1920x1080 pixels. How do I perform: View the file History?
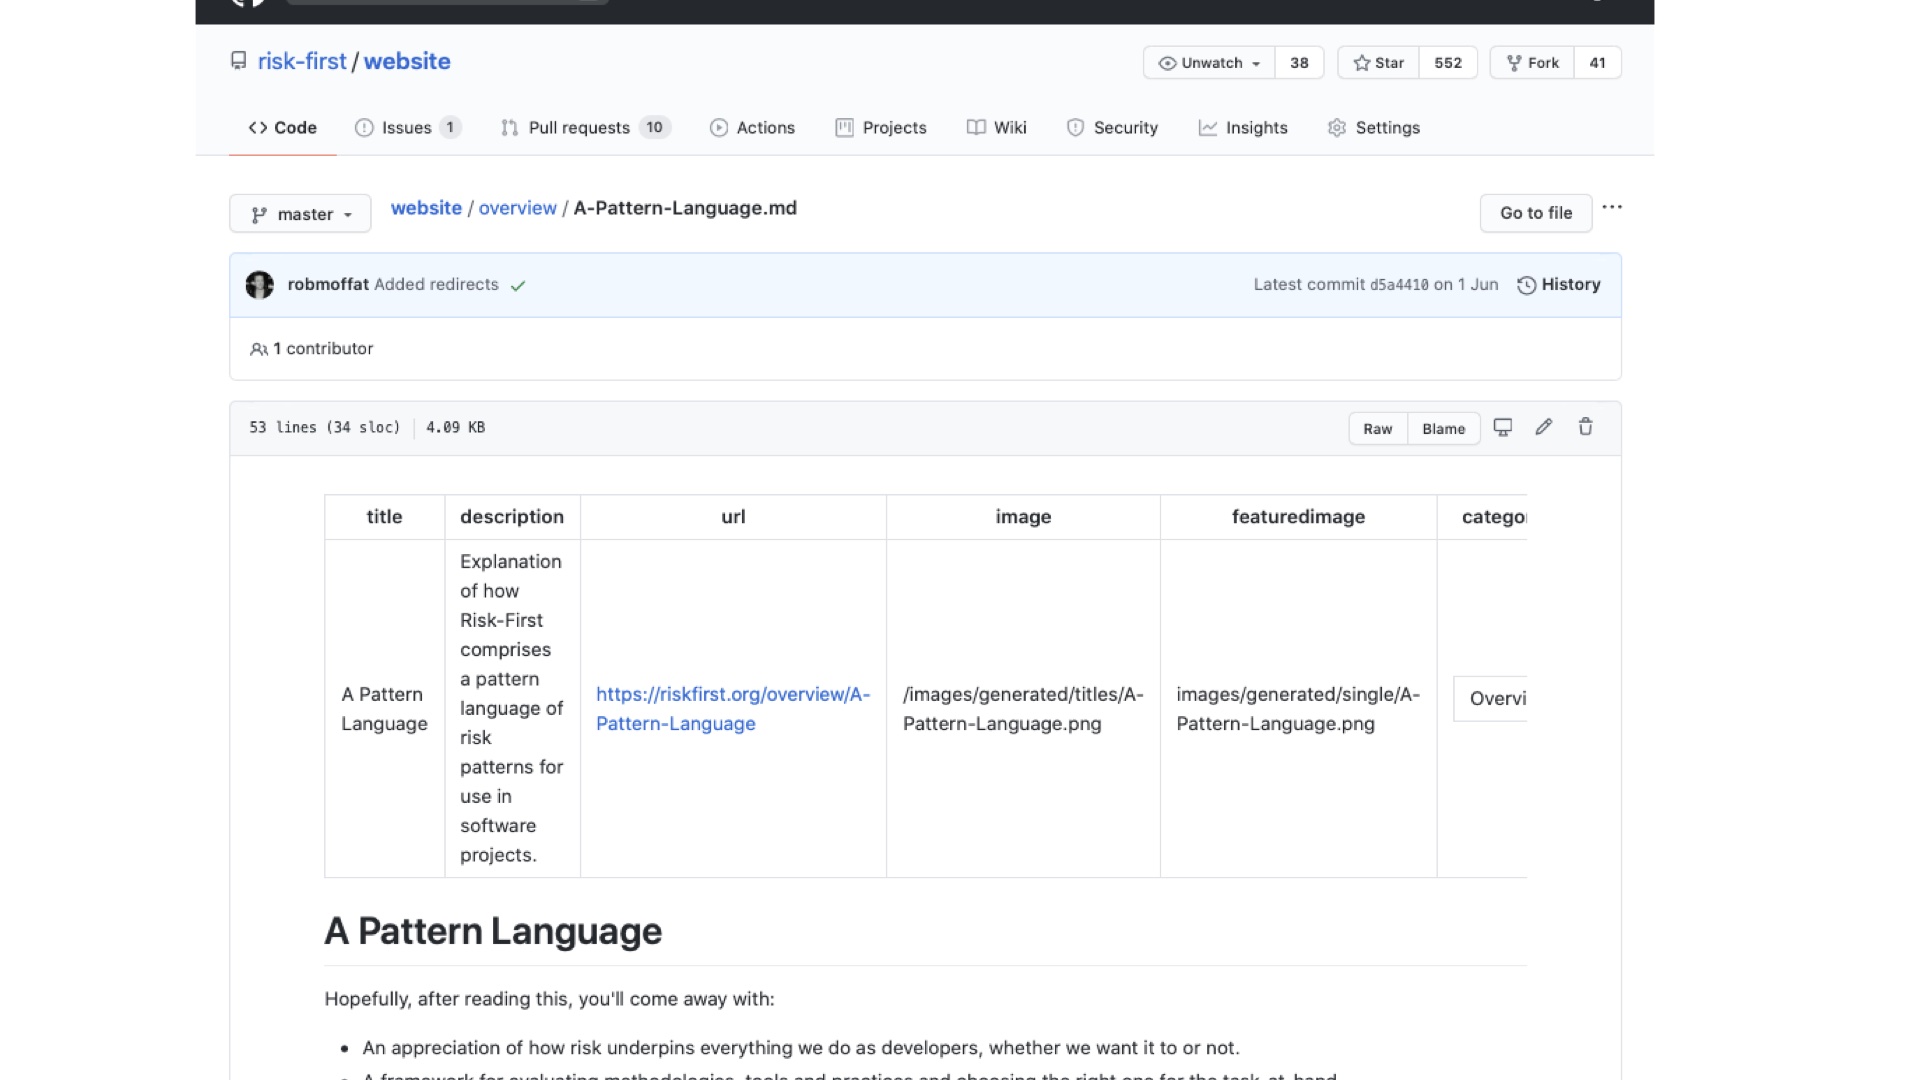(x=1559, y=285)
